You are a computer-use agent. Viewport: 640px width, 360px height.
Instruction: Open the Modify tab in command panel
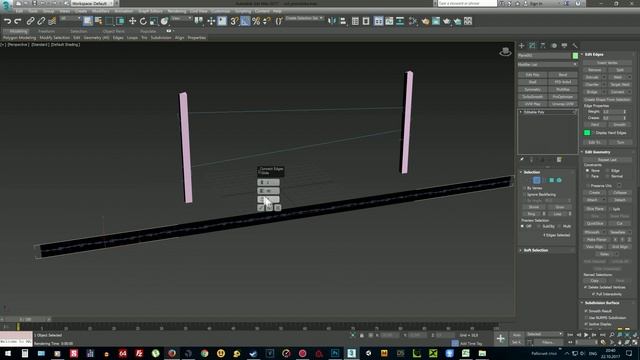click(x=532, y=45)
